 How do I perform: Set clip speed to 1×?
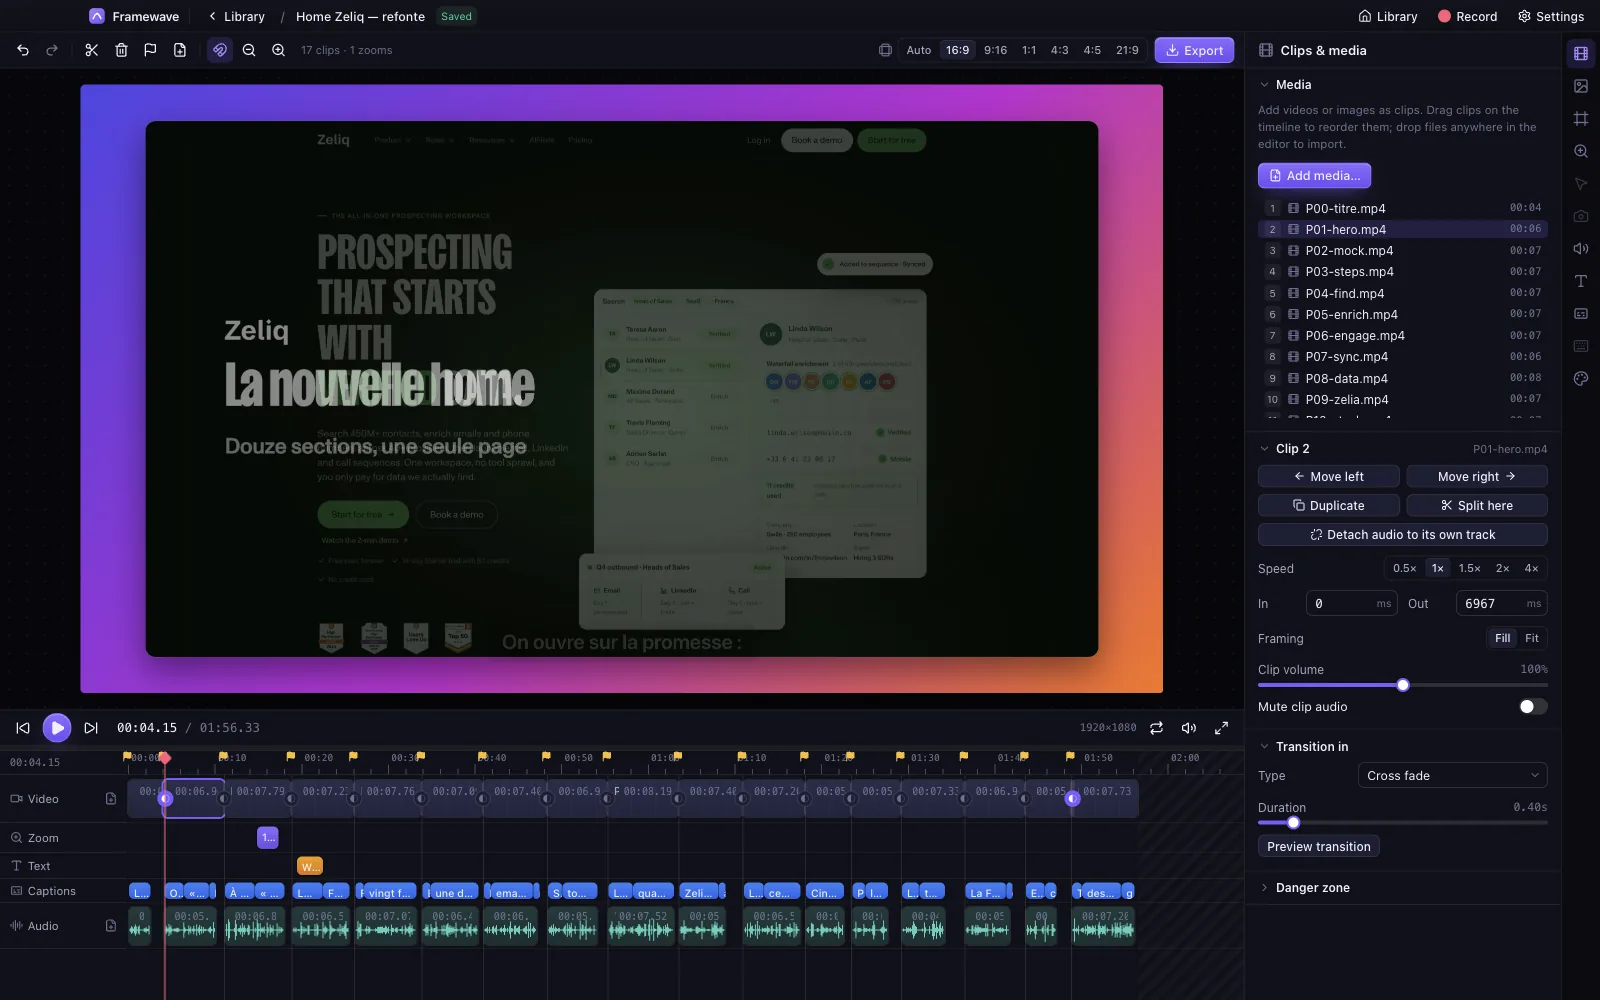tap(1438, 568)
